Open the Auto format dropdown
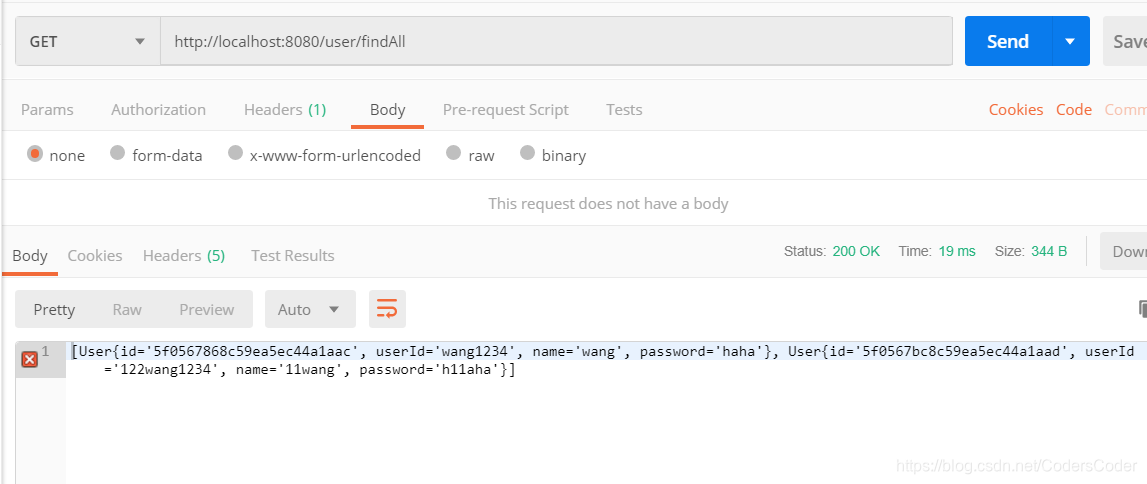This screenshot has height=484, width=1147. [x=309, y=309]
